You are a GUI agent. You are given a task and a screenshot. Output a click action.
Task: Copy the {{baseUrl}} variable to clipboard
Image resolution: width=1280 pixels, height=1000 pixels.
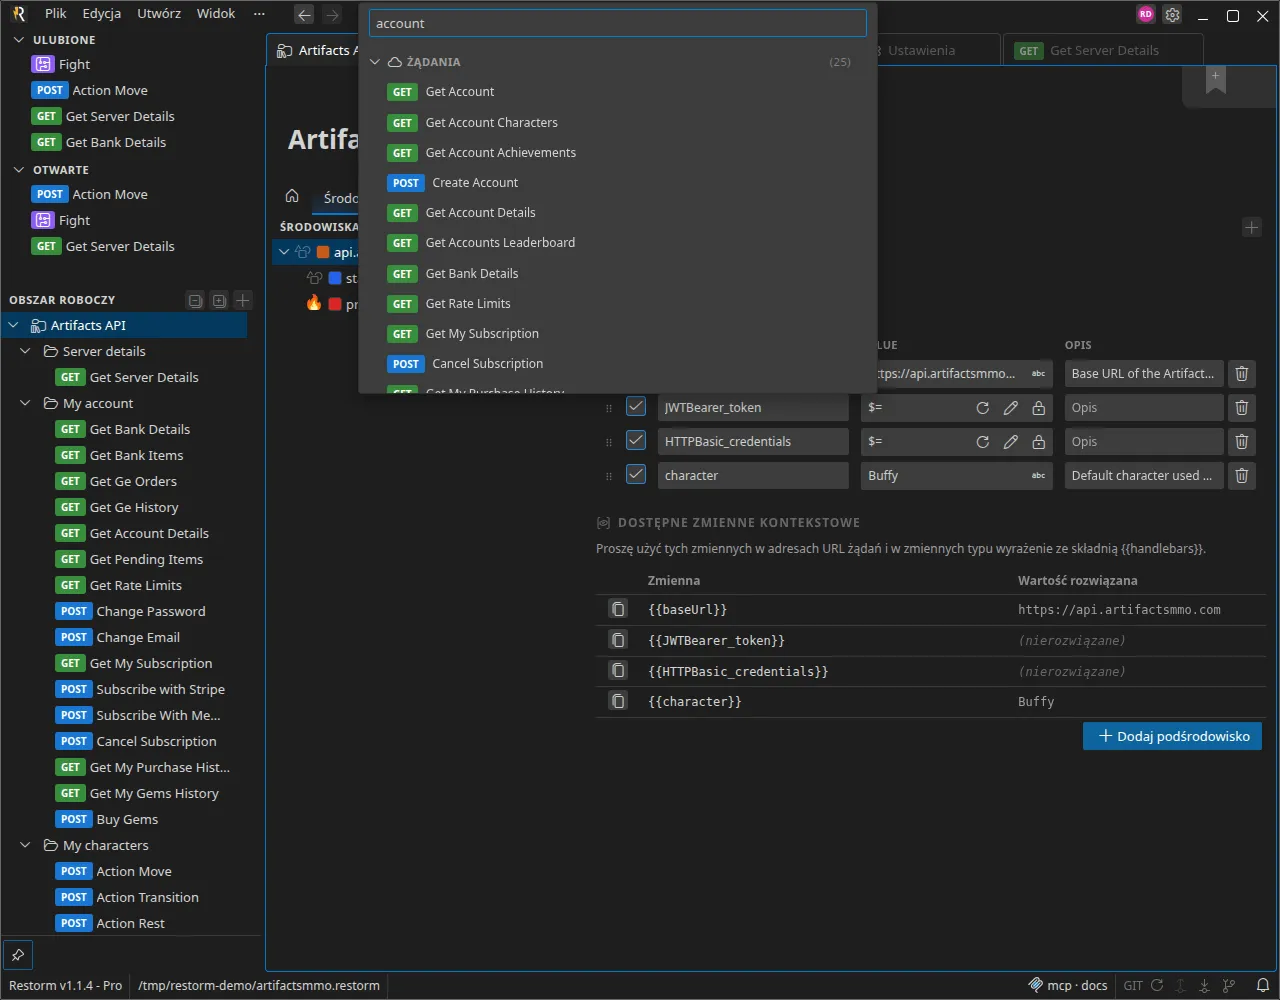pos(618,609)
